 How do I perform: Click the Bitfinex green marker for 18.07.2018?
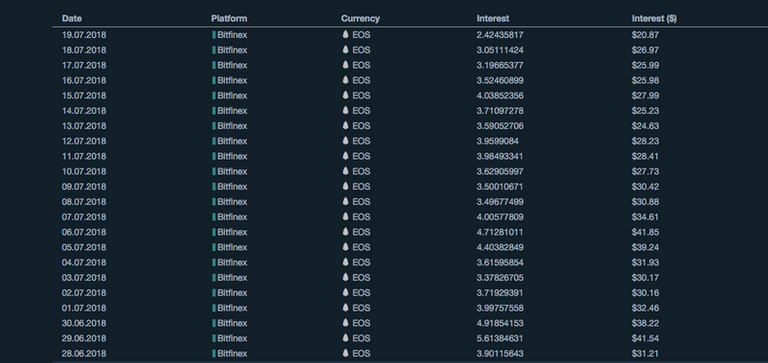click(x=214, y=50)
